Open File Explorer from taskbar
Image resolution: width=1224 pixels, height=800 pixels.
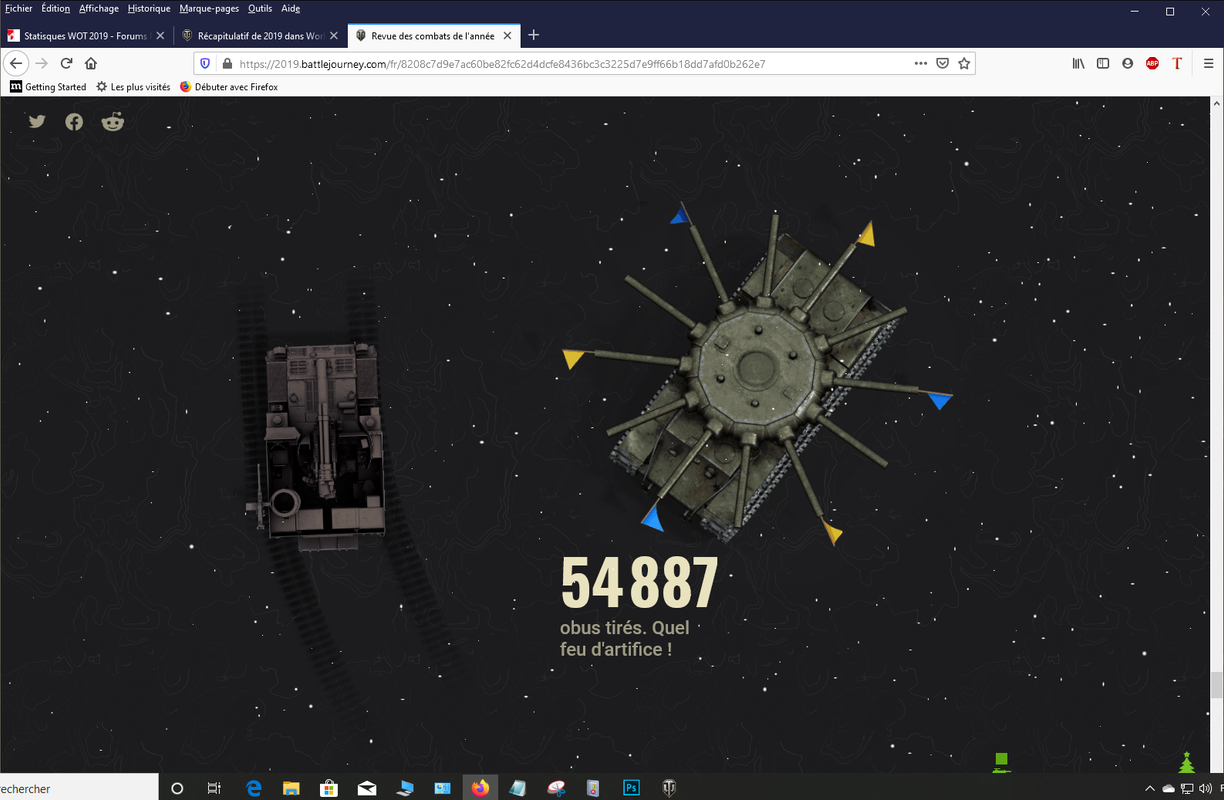pos(291,788)
